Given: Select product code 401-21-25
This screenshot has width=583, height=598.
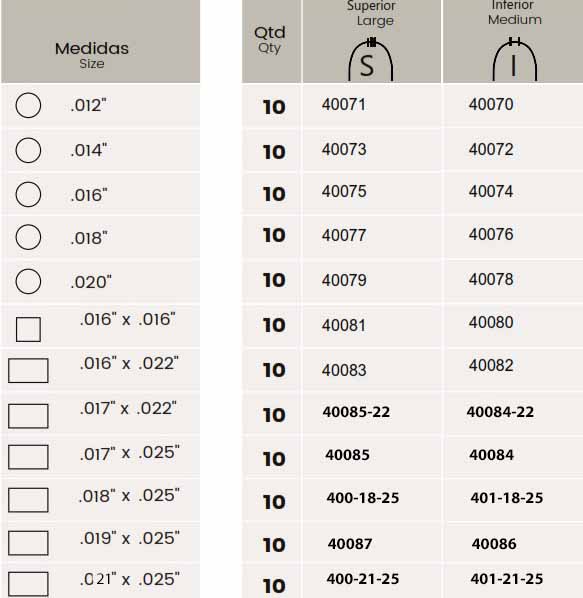Looking at the screenshot, I should (507, 579).
